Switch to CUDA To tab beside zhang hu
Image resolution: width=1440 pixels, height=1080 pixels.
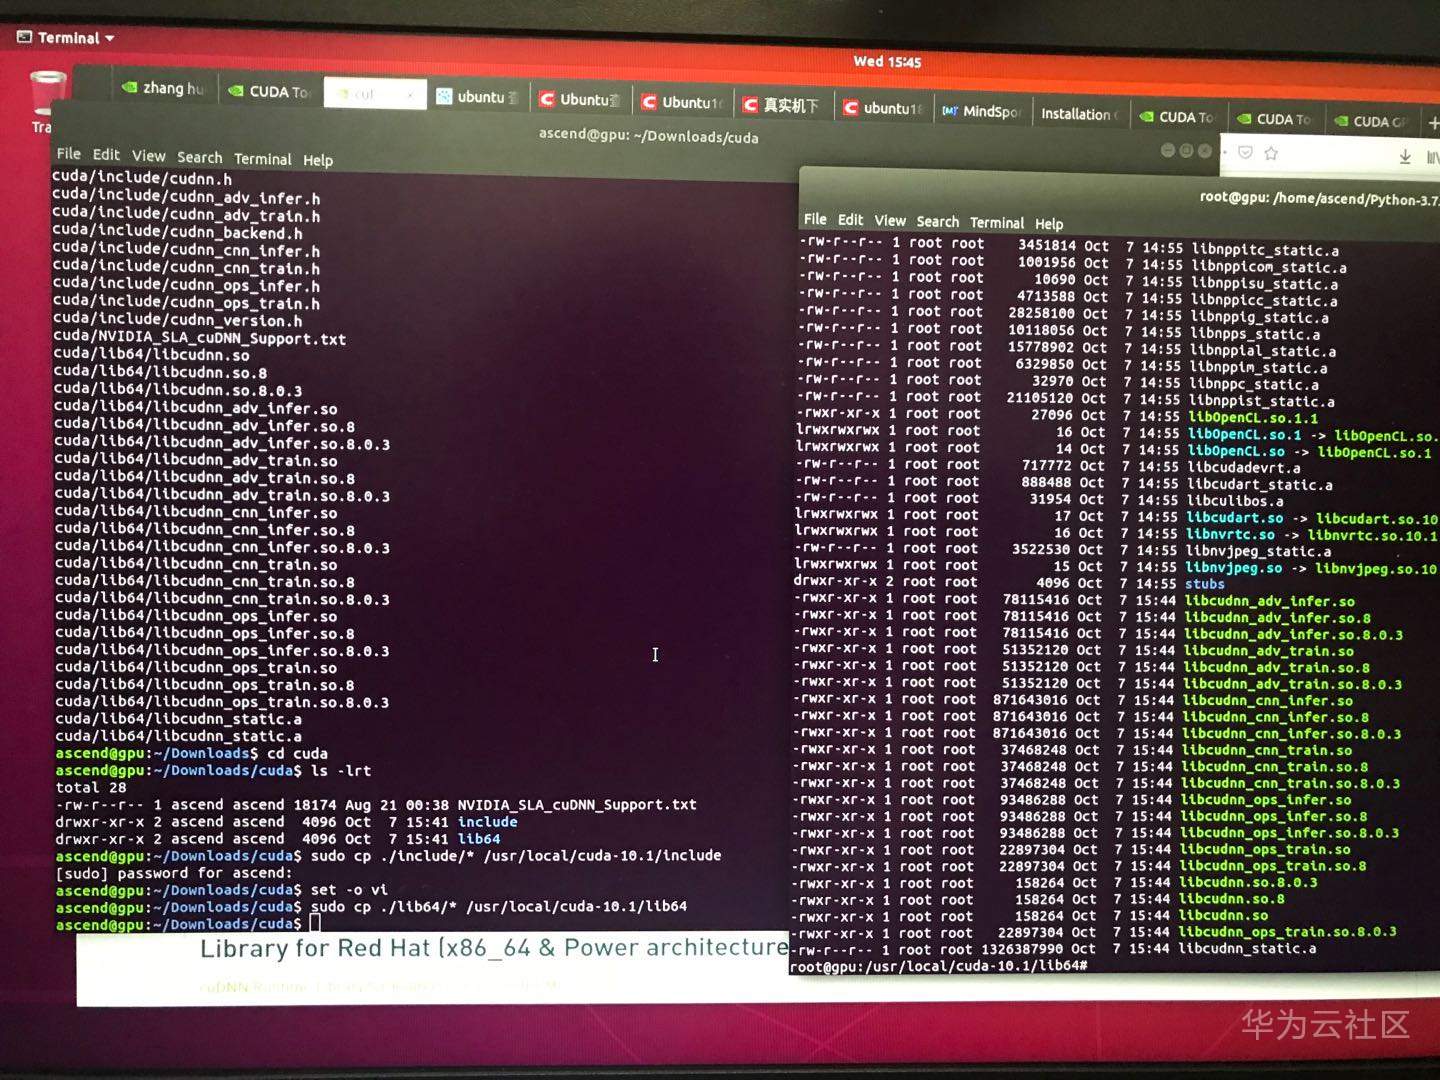point(270,91)
